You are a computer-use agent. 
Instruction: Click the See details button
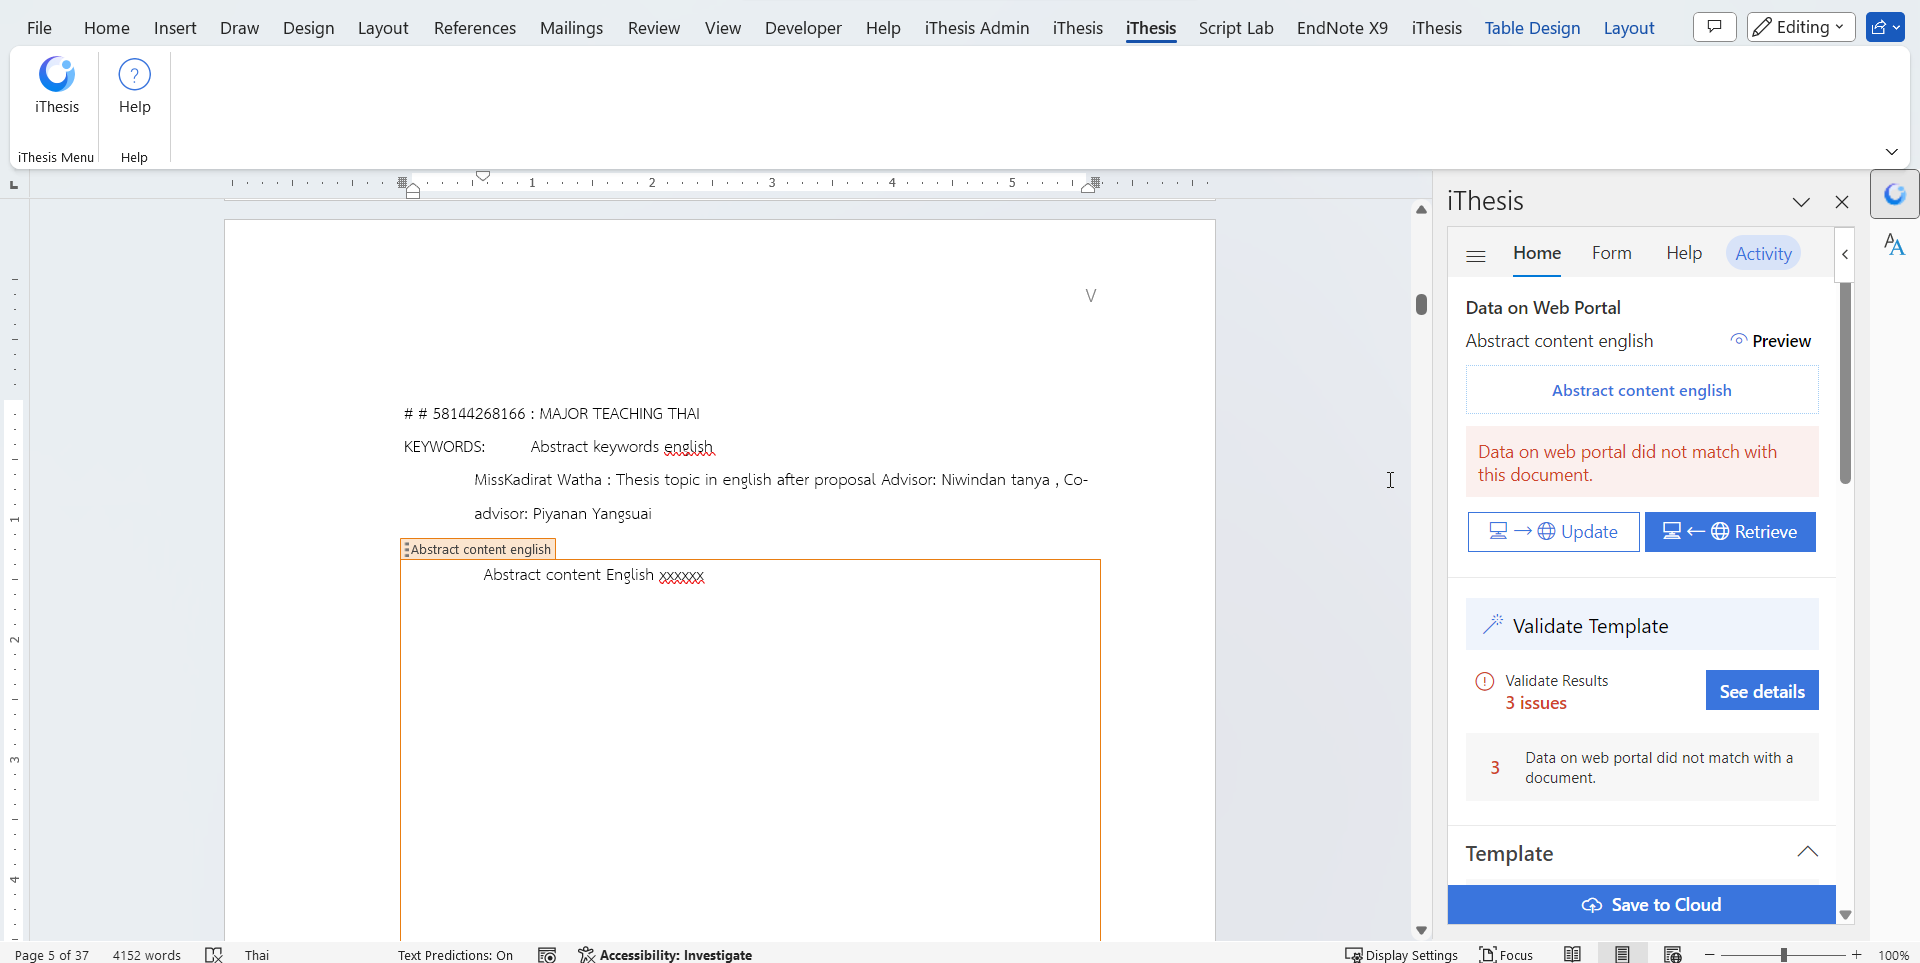click(1761, 691)
